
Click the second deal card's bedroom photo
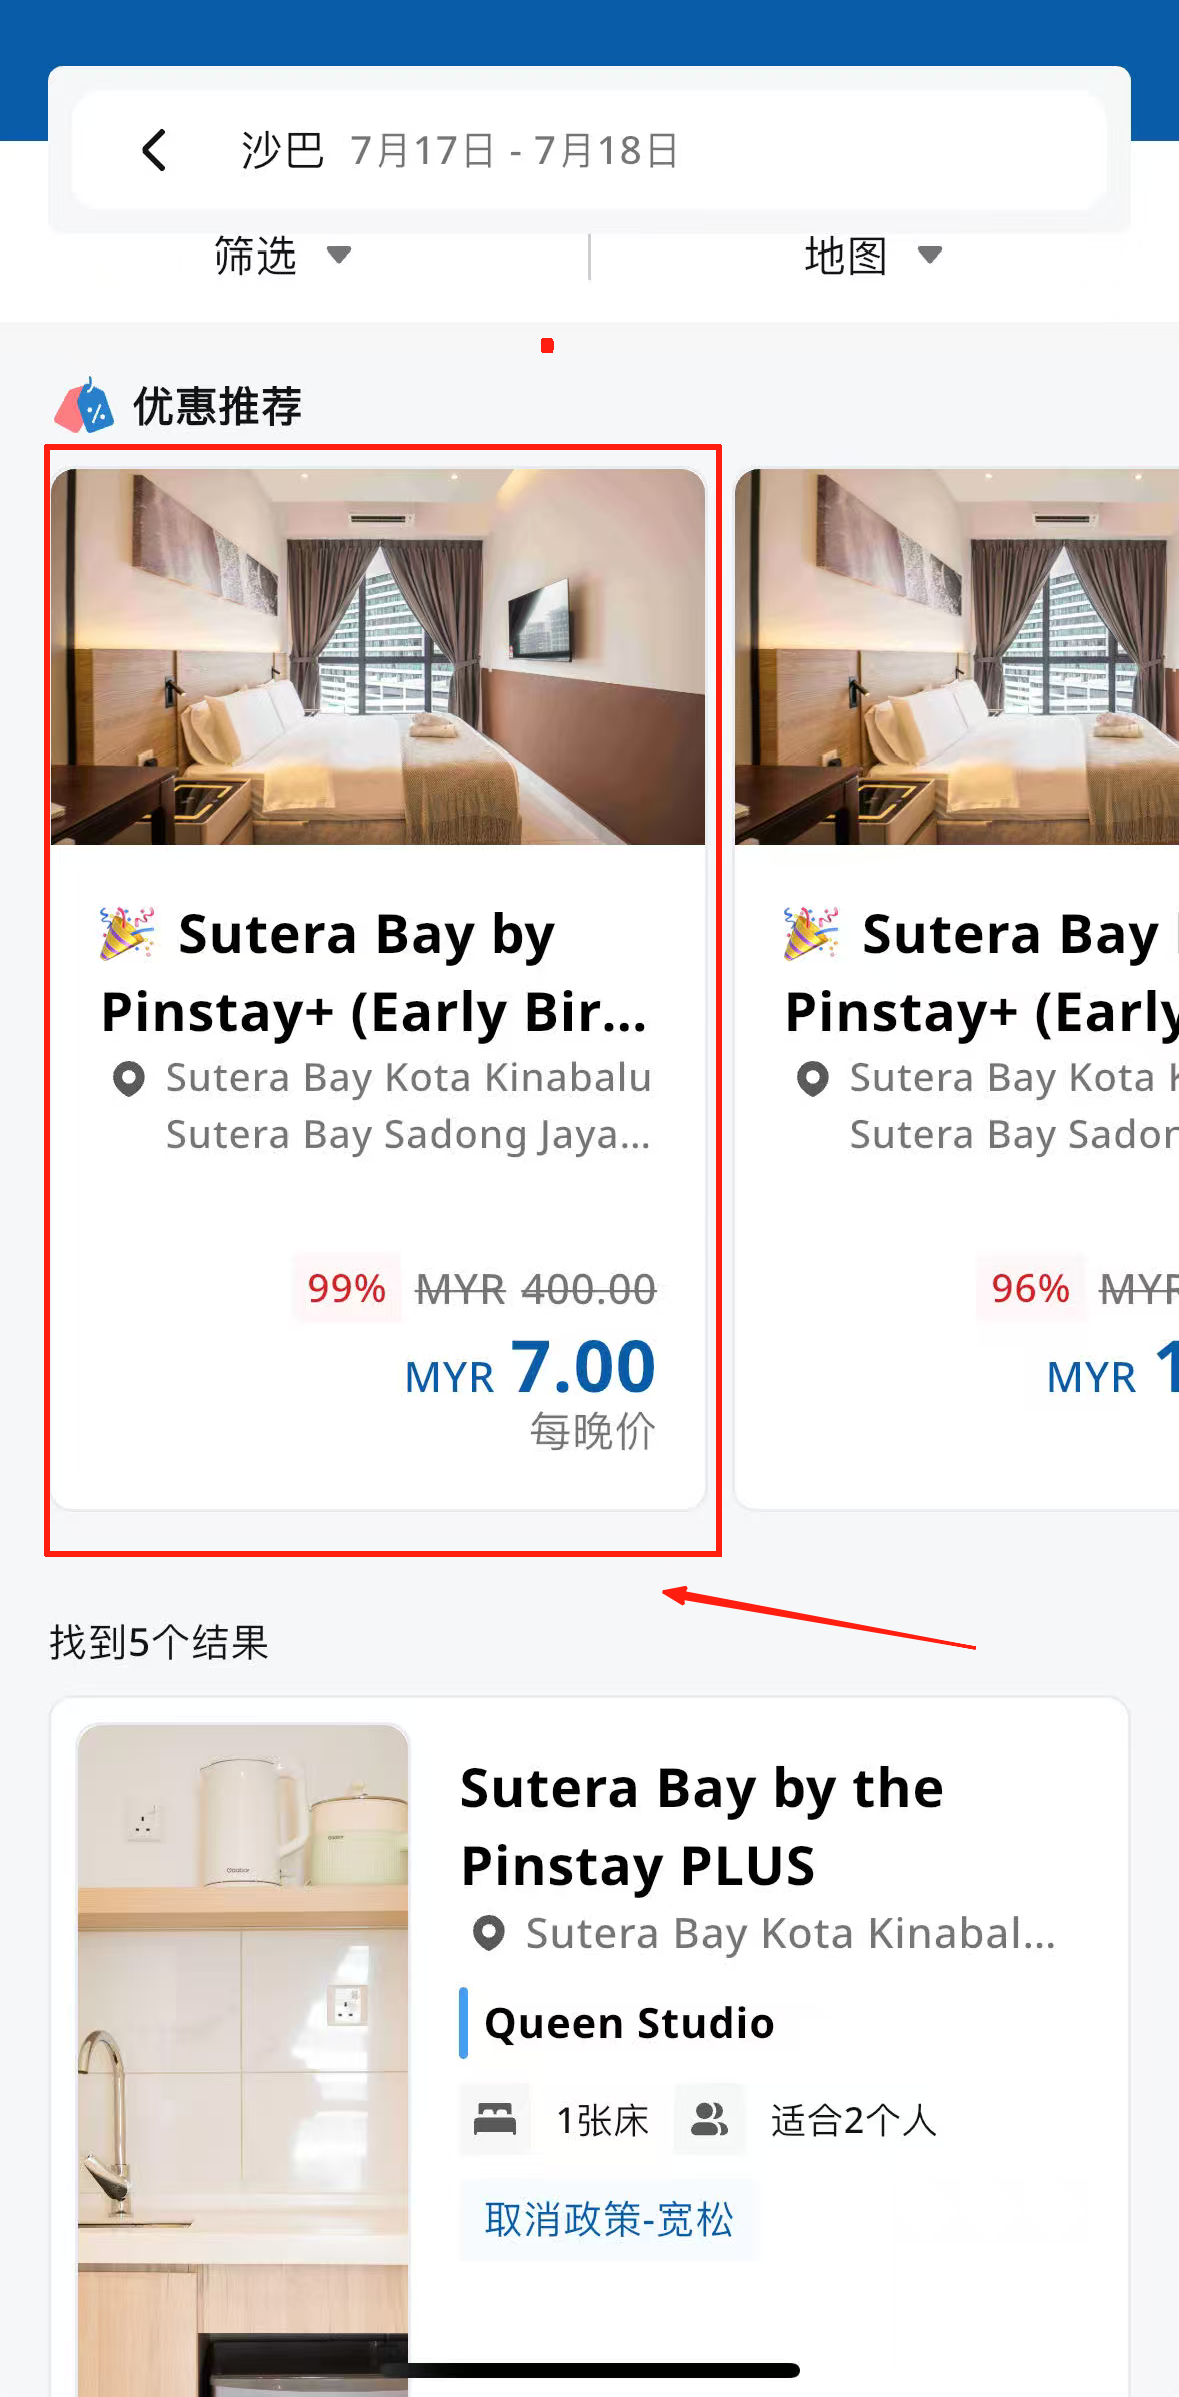pyautogui.click(x=956, y=657)
